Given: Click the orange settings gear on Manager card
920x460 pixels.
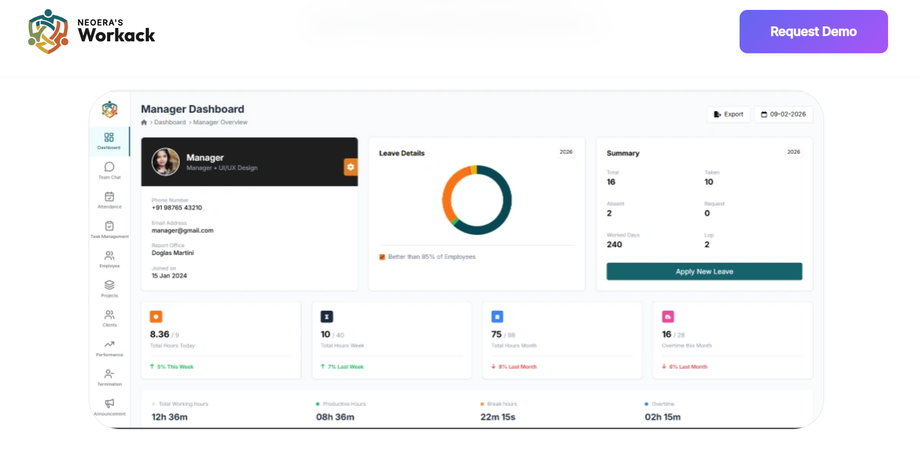Looking at the screenshot, I should (351, 167).
